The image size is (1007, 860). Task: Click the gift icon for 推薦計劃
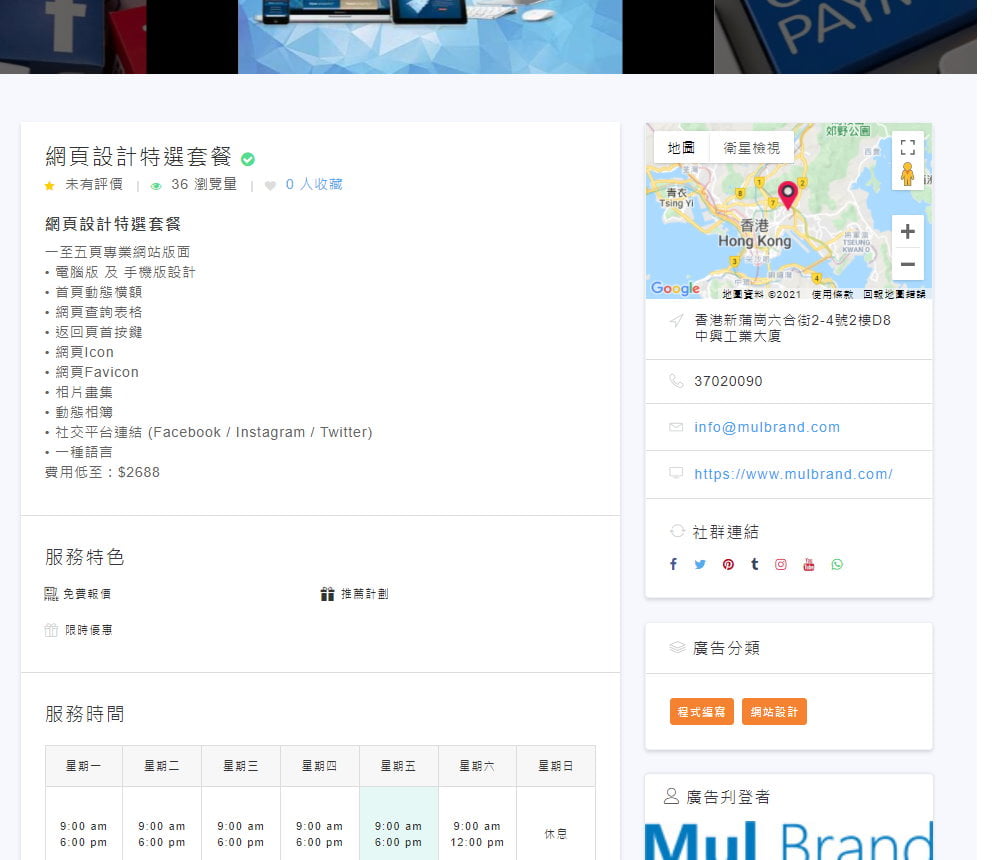tap(328, 594)
